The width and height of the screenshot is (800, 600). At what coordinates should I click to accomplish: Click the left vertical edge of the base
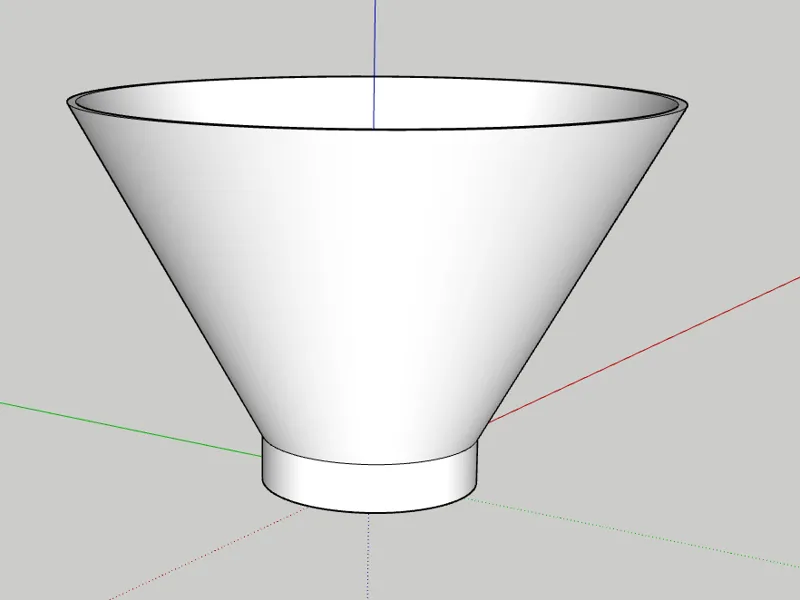point(263,462)
